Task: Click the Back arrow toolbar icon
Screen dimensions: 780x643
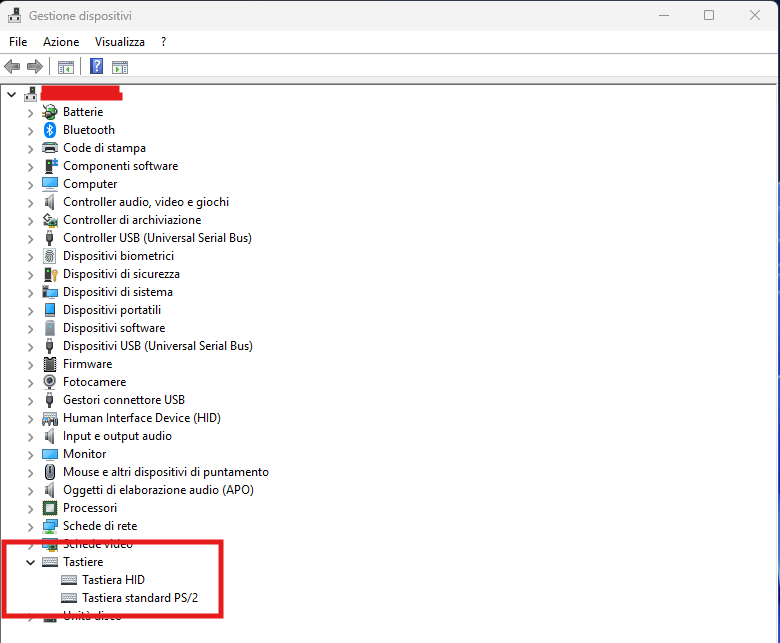Action: tap(11, 66)
